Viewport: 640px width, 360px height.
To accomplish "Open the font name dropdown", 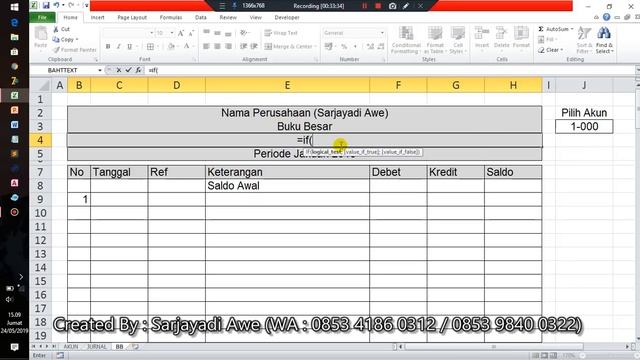I will point(151,33).
